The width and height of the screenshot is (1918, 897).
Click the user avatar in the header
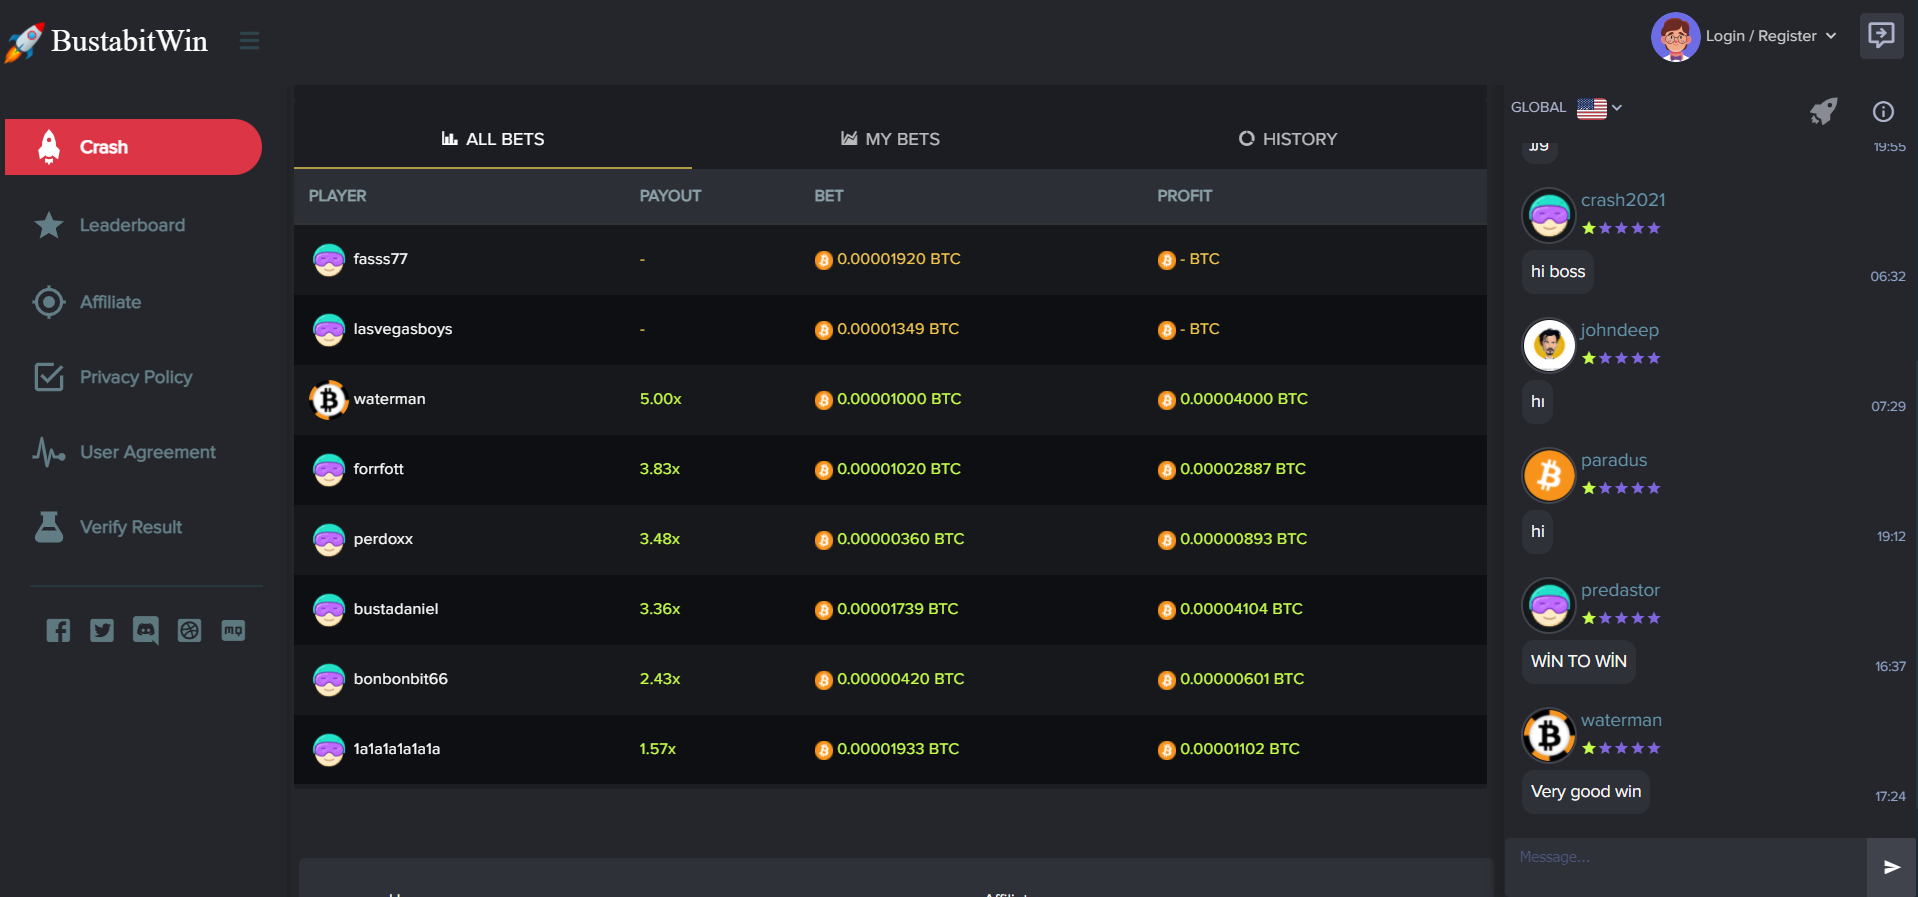(x=1676, y=37)
